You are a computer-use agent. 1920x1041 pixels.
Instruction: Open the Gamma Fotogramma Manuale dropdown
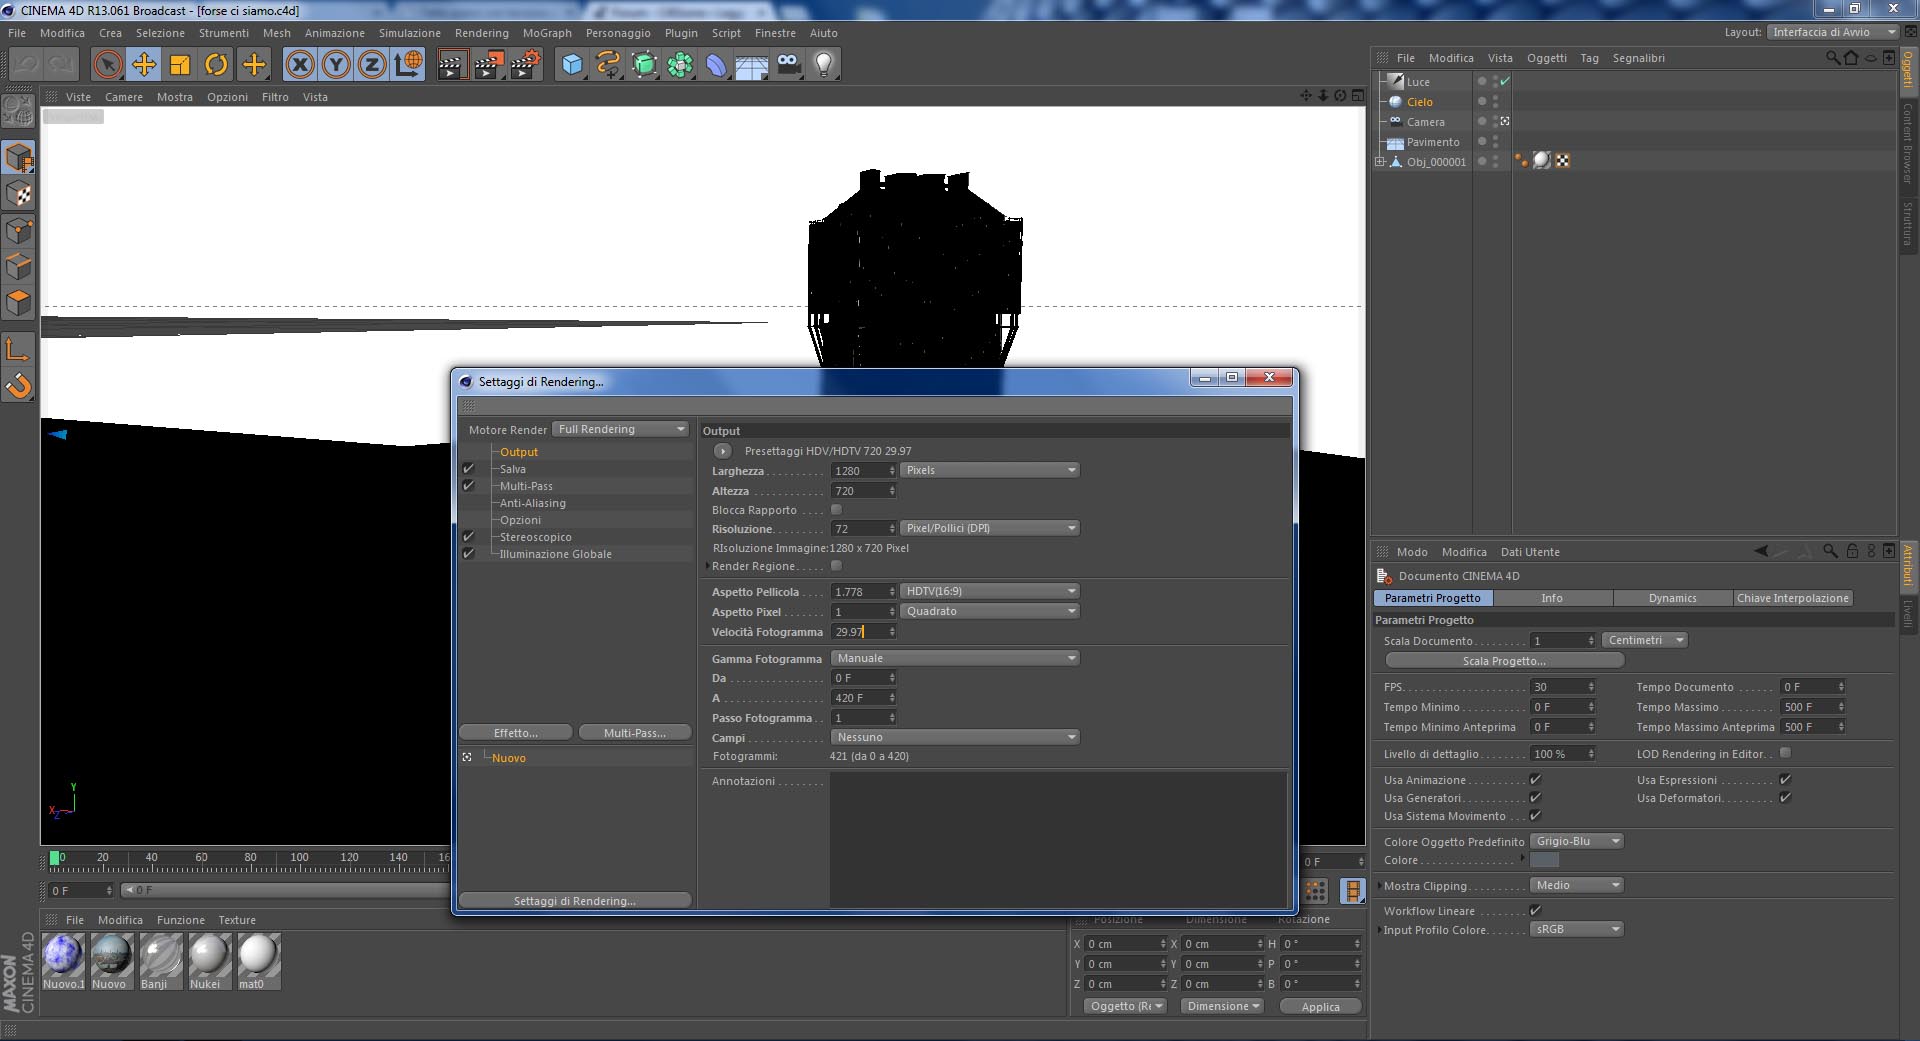click(x=955, y=658)
